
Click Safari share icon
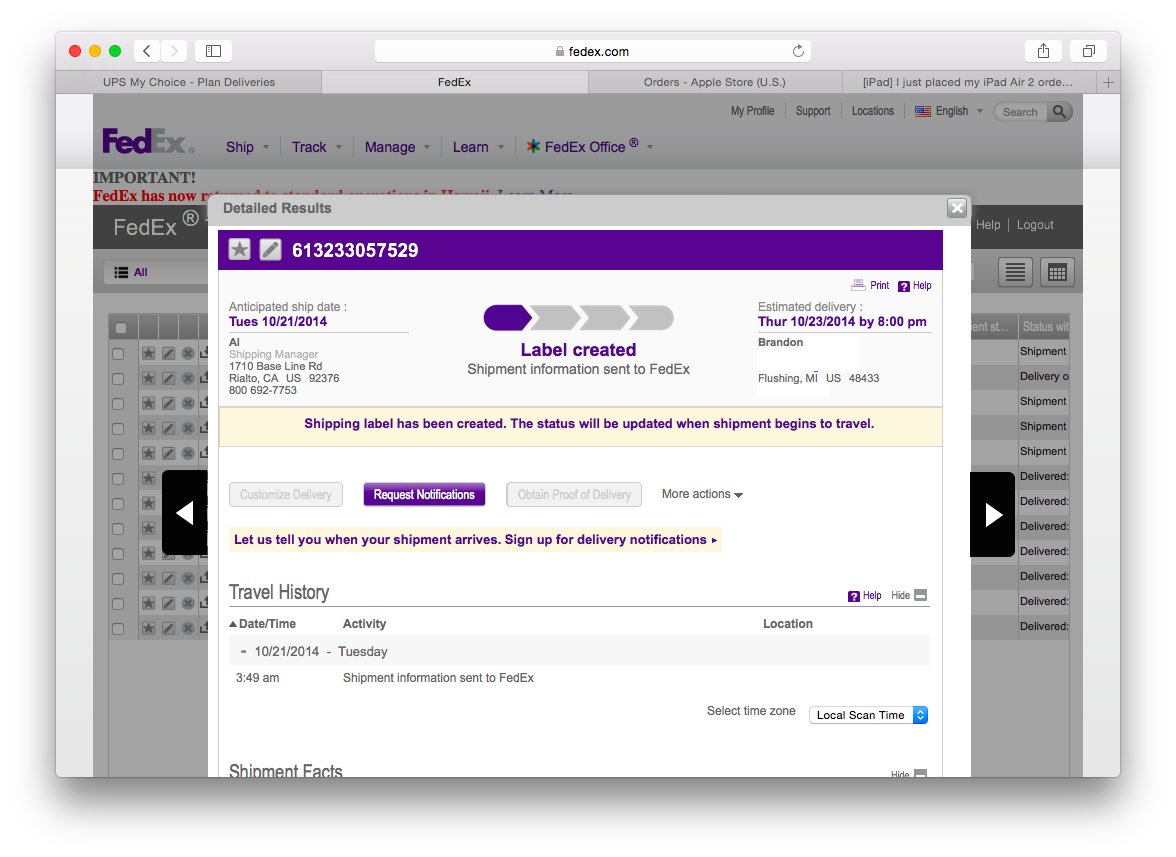click(1043, 51)
